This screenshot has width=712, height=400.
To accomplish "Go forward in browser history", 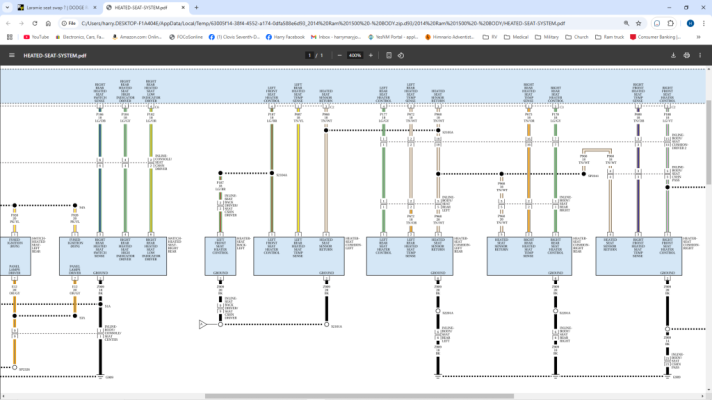I will point(21,23).
